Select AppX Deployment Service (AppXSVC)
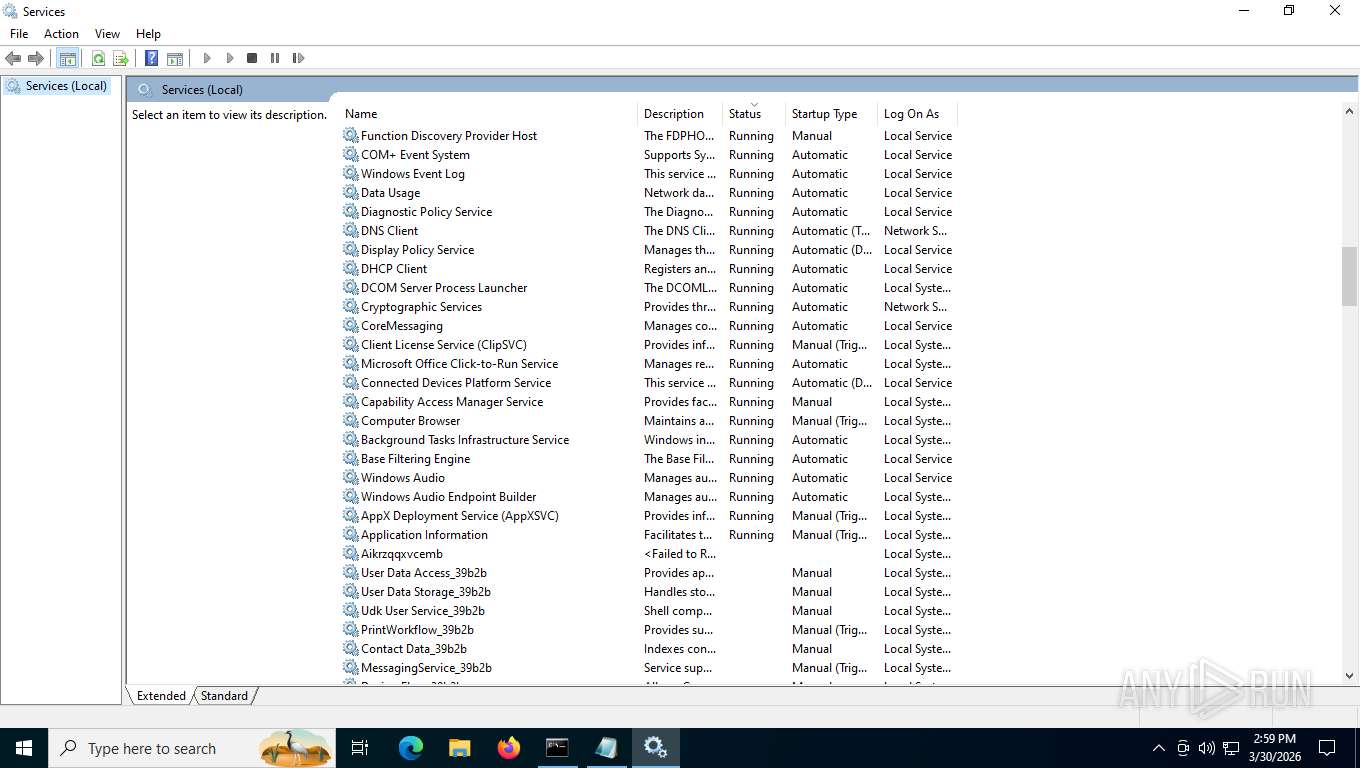This screenshot has height=768, width=1360. click(x=648, y=516)
